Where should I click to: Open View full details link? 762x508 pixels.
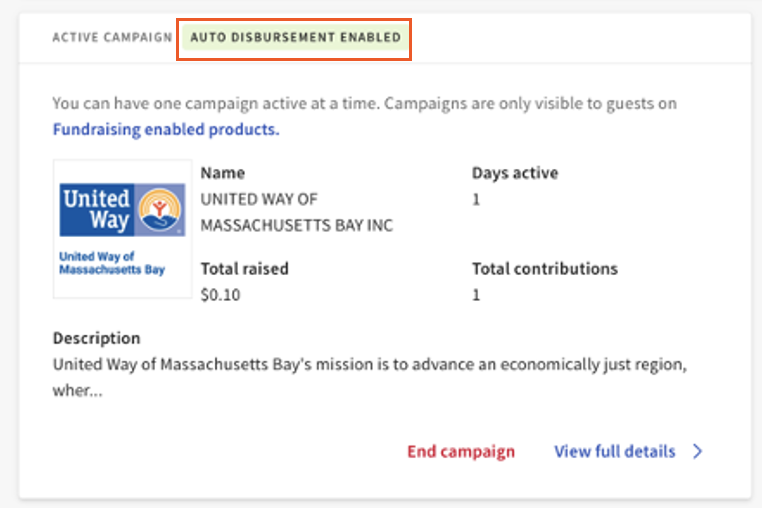(x=615, y=452)
